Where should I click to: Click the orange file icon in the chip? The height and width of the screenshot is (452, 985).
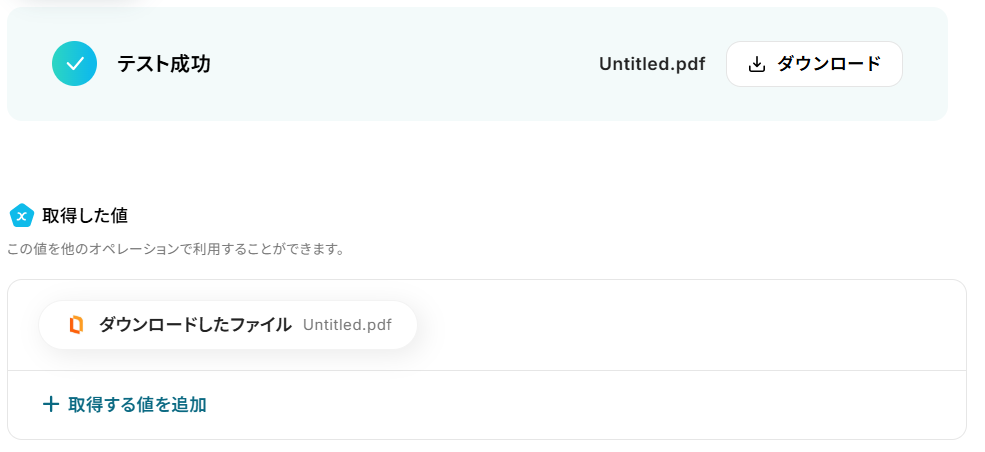point(76,325)
